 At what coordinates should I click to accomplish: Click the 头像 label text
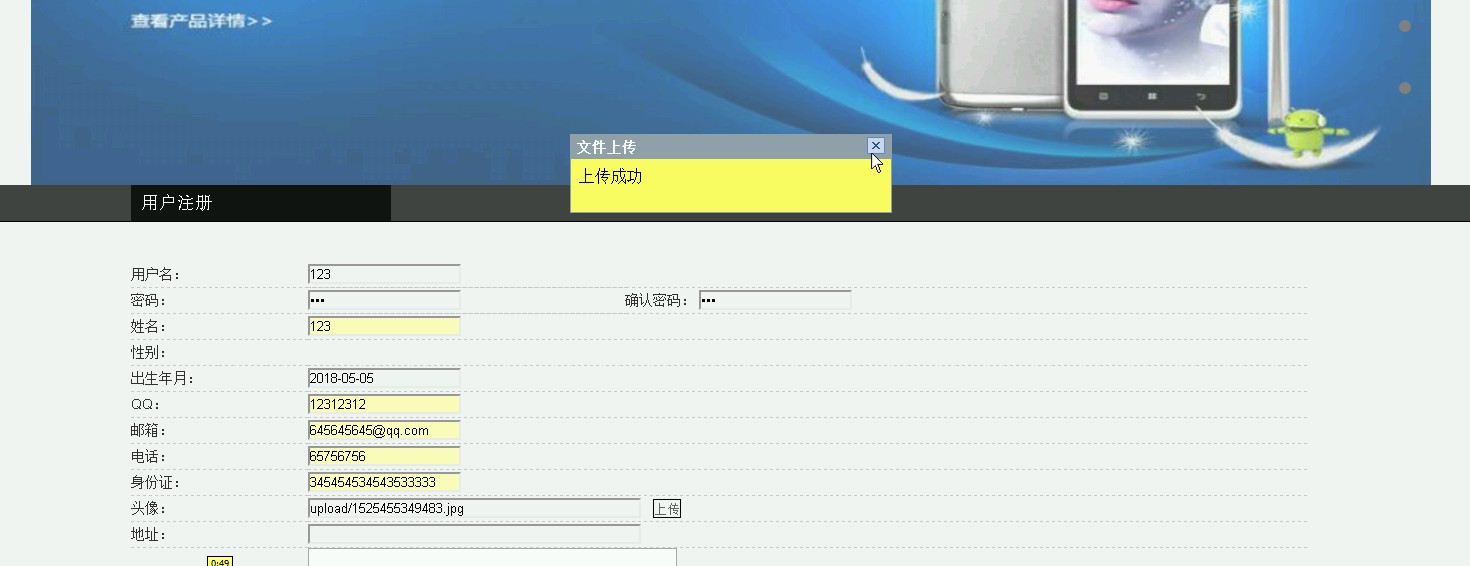[x=148, y=509]
